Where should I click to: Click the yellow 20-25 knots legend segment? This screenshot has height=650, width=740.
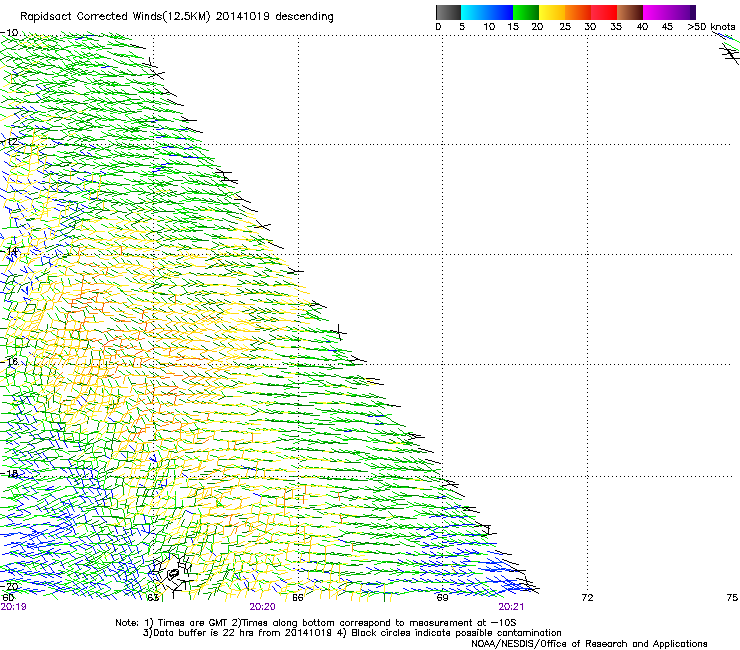(x=552, y=12)
